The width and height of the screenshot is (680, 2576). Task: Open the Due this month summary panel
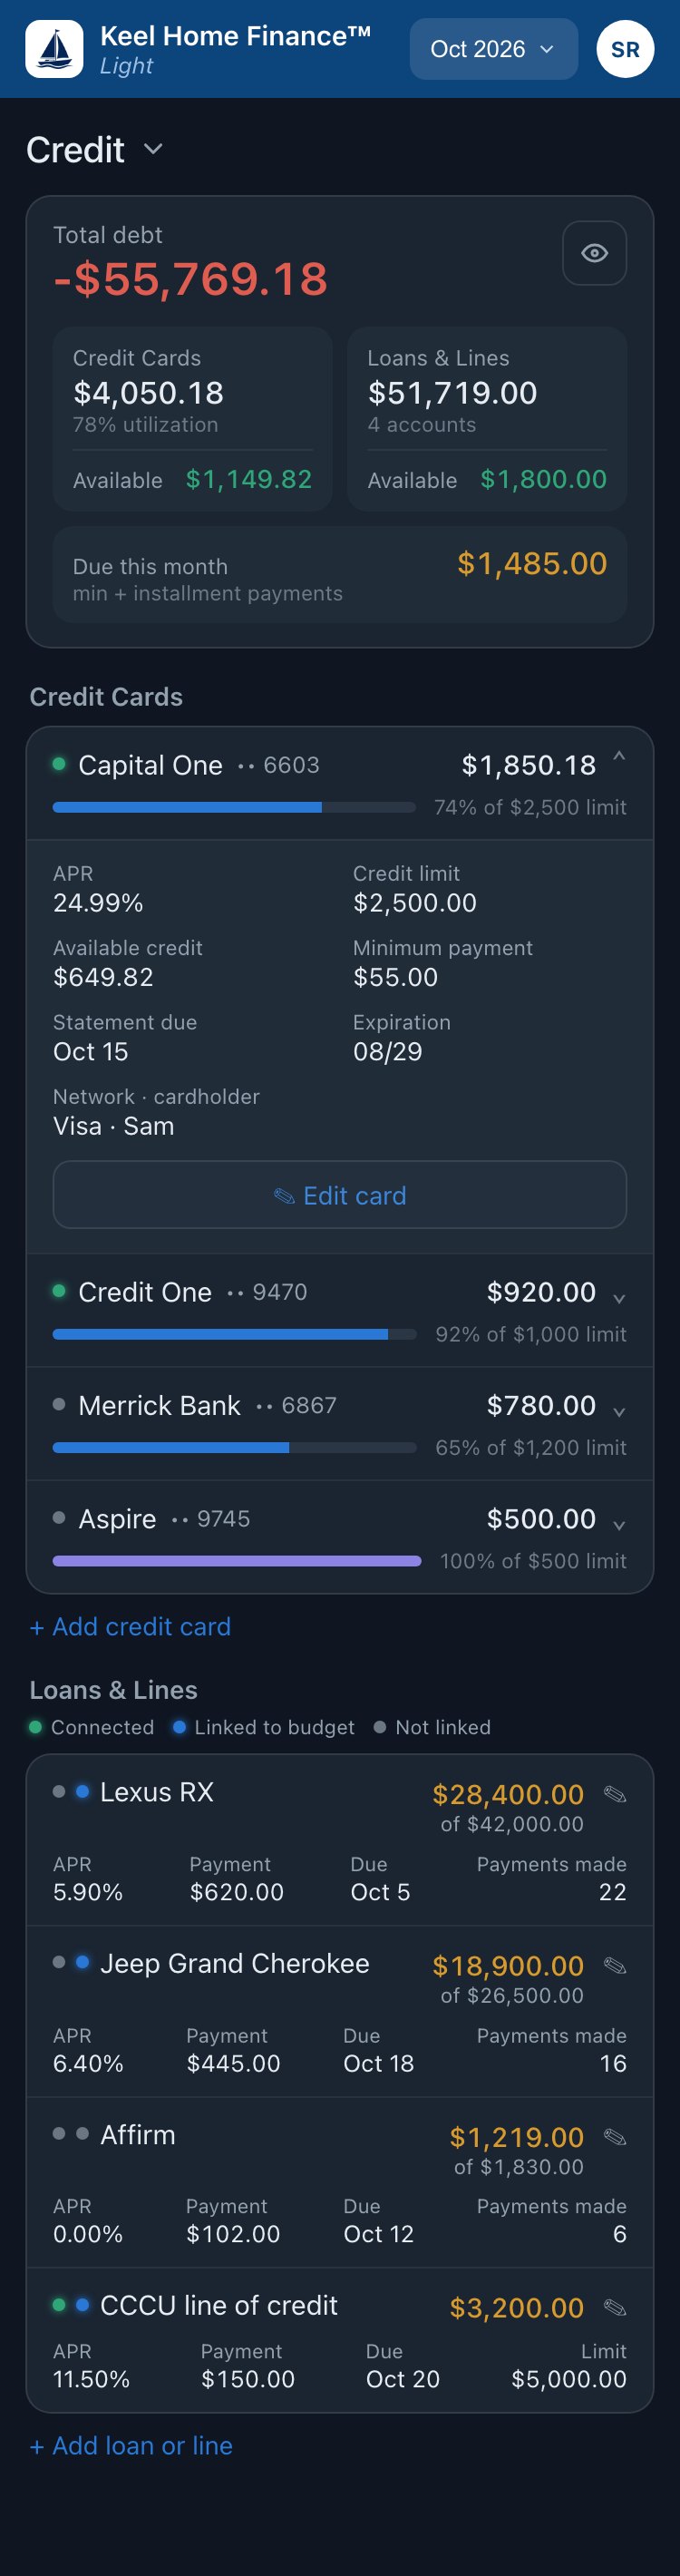(340, 575)
